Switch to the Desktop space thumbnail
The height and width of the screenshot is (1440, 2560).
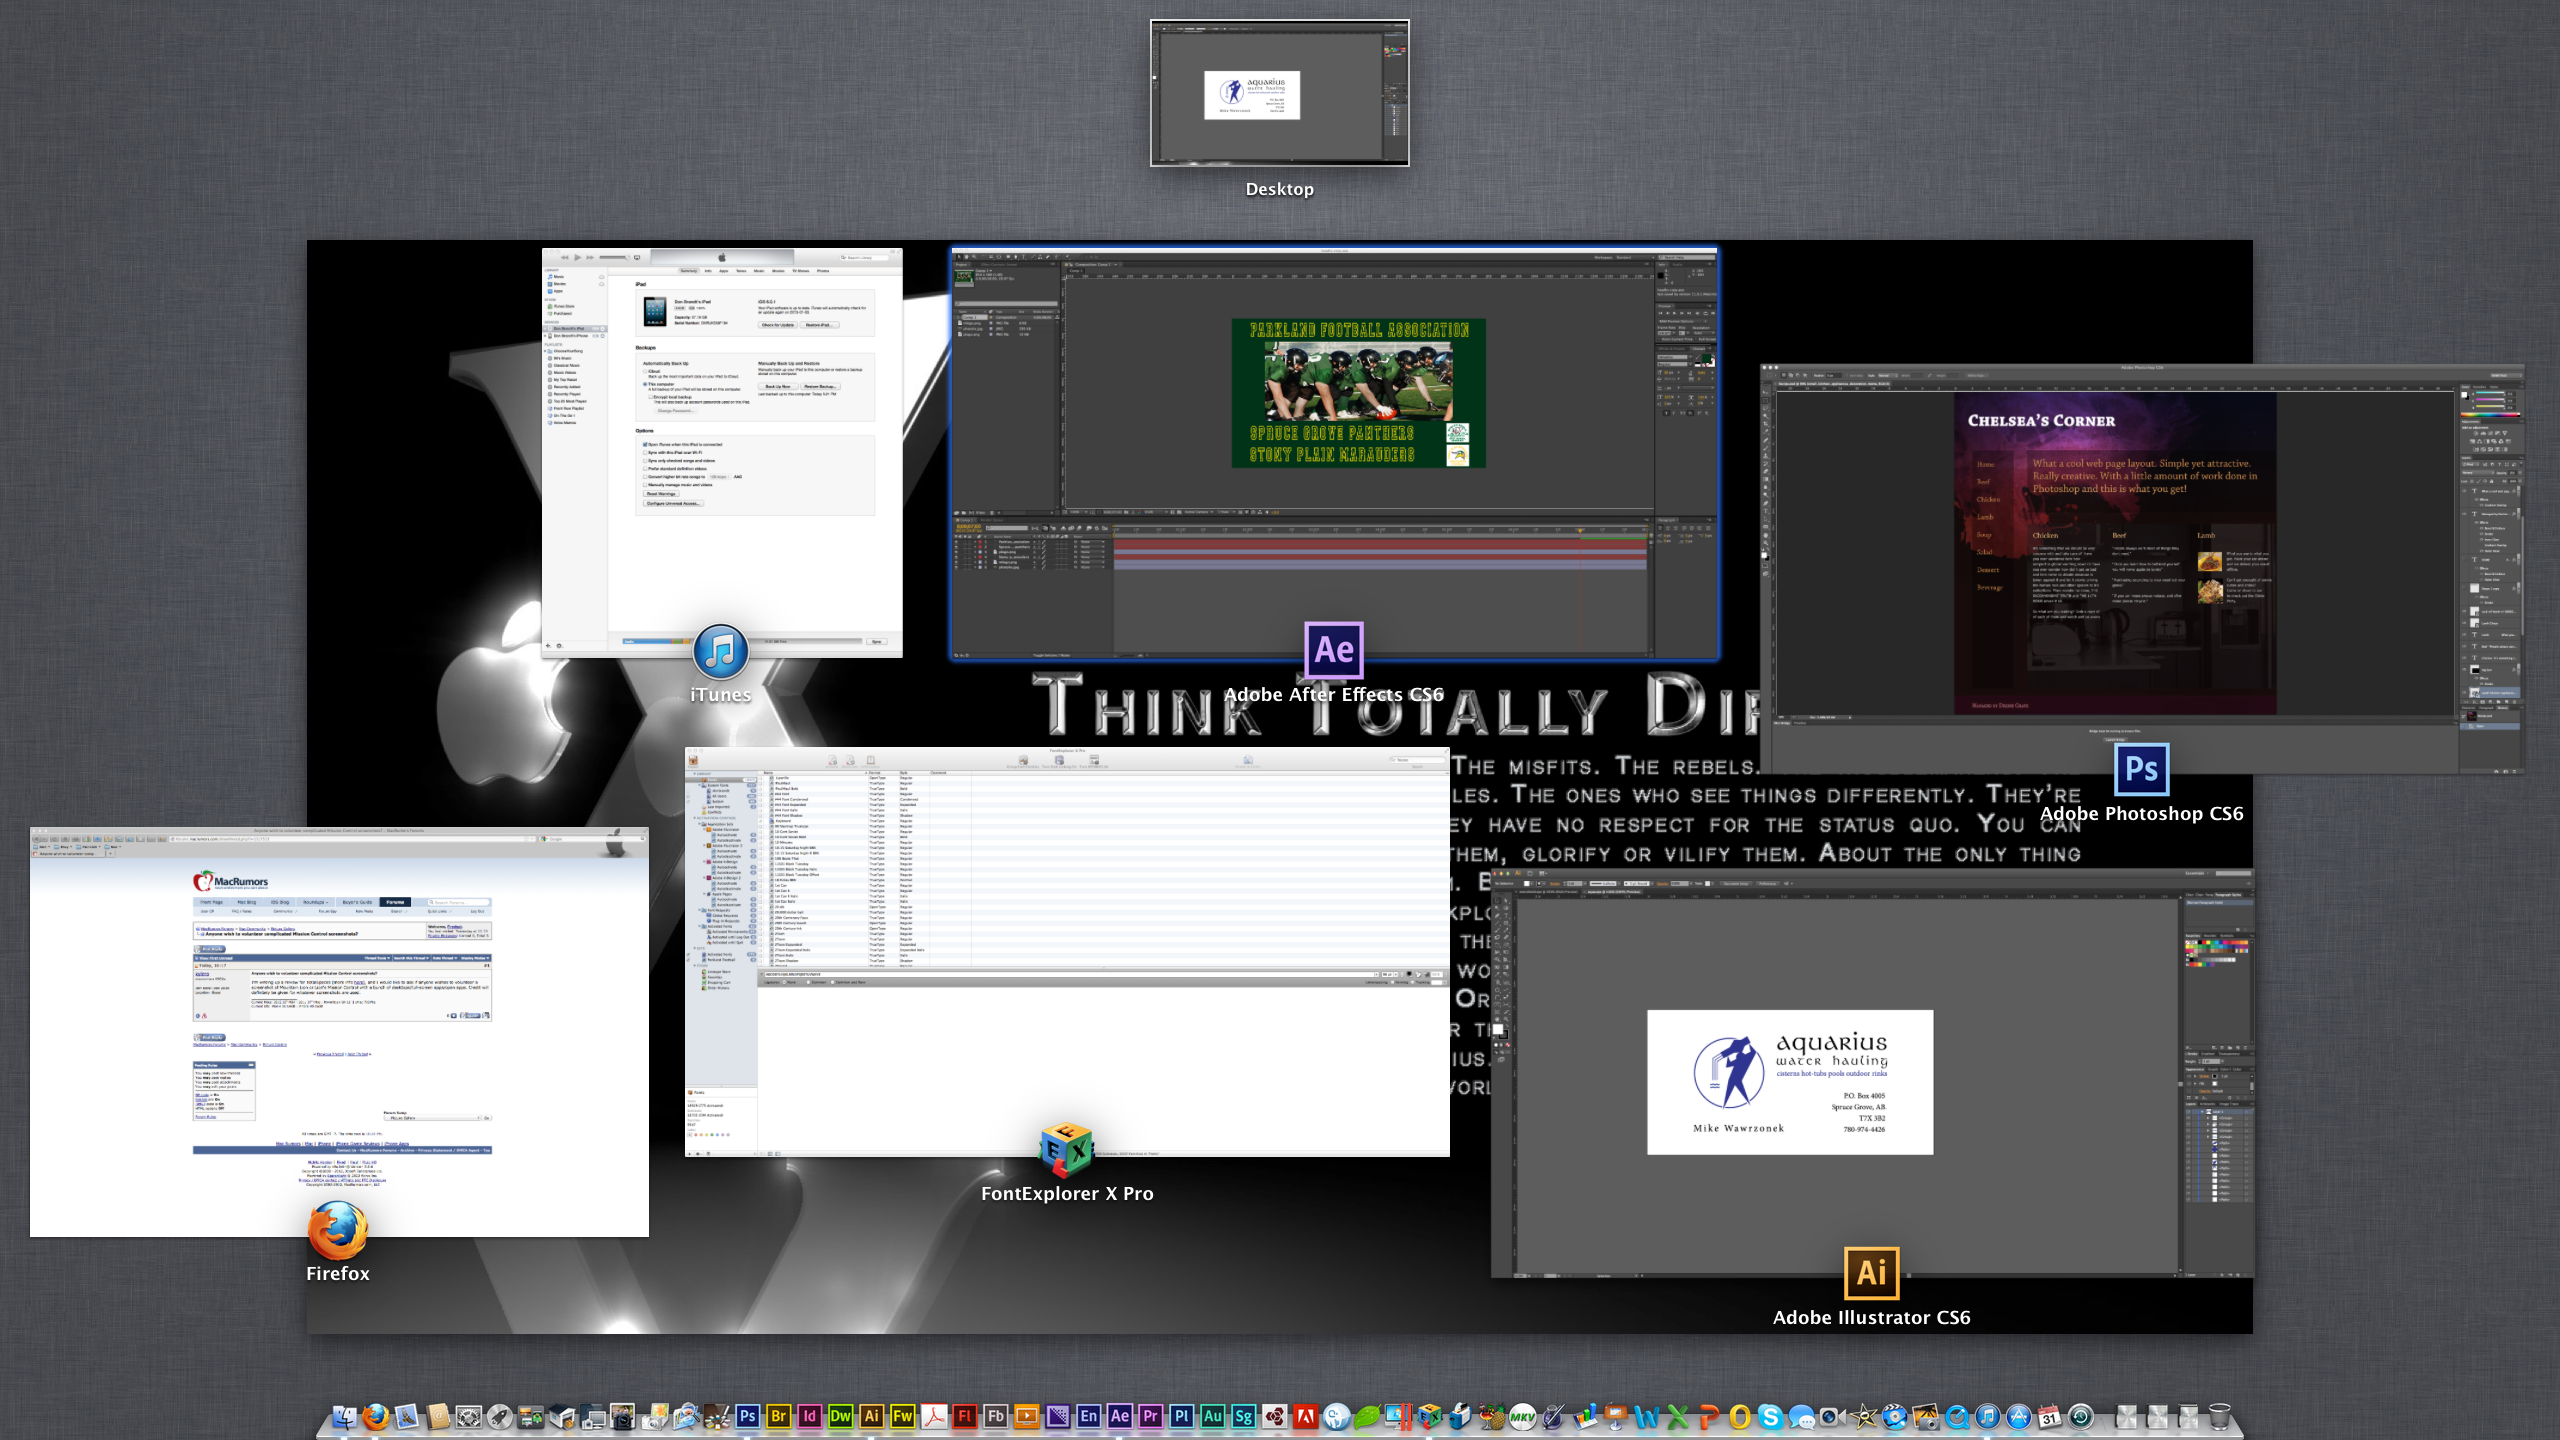tap(1279, 93)
